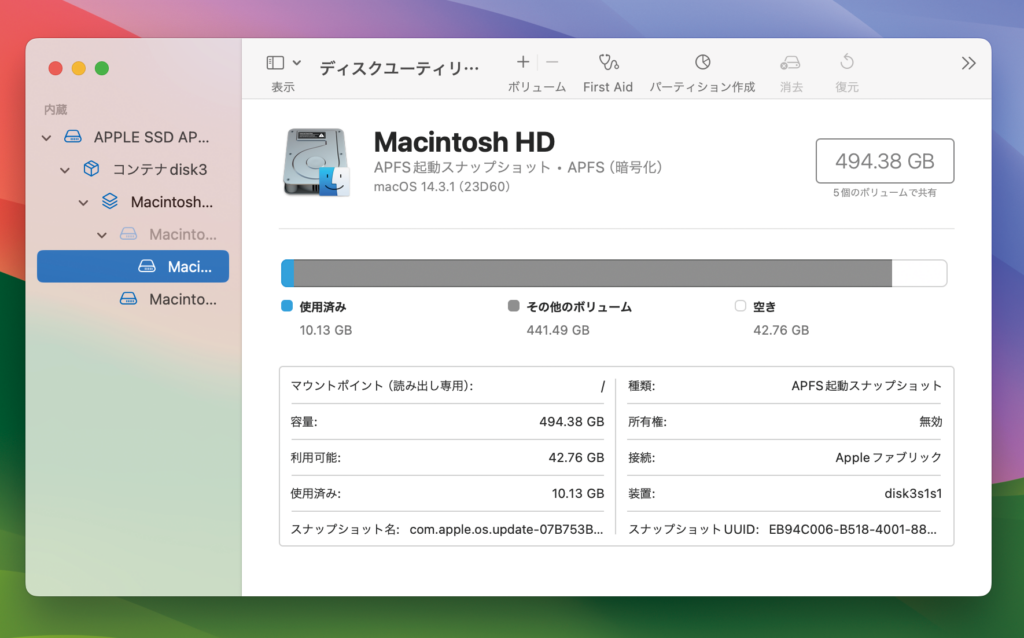
Task: Add a volume with the plus icon
Action: pyautogui.click(x=522, y=62)
